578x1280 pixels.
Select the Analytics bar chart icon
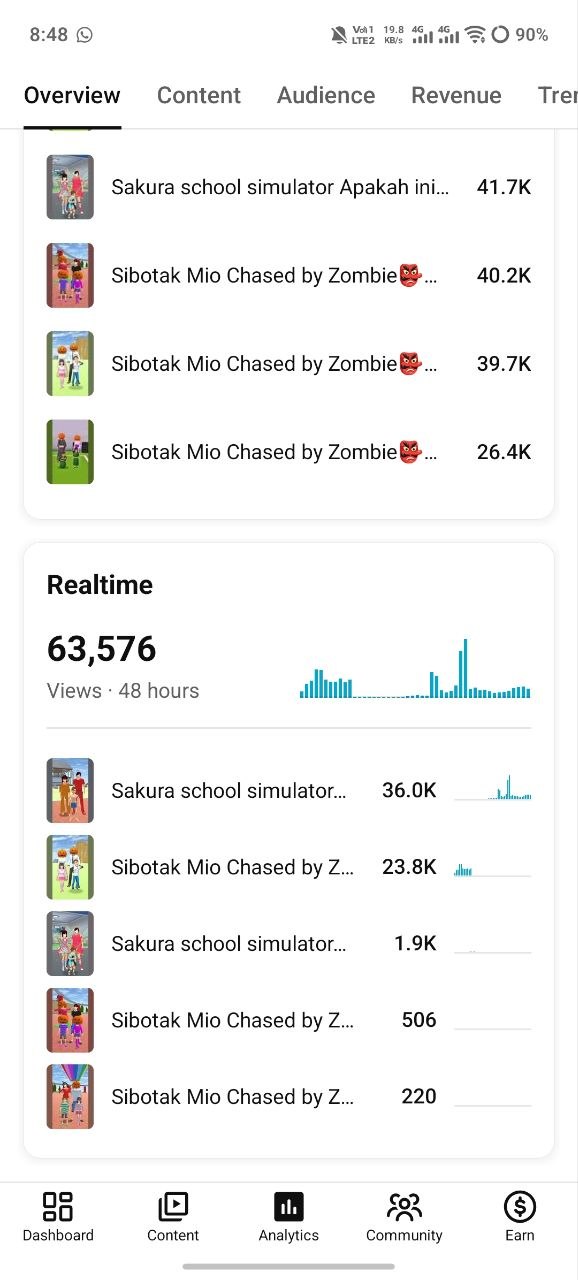click(x=289, y=1206)
